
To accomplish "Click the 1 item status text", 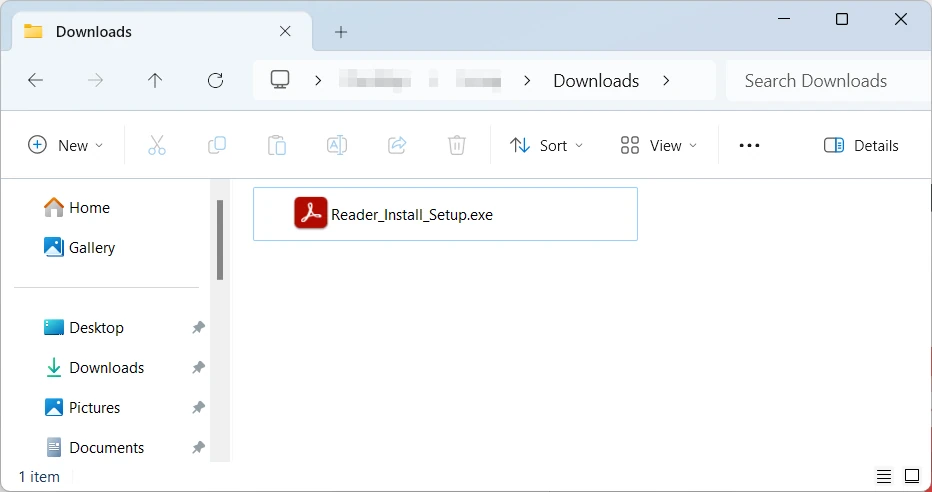I will [x=39, y=477].
